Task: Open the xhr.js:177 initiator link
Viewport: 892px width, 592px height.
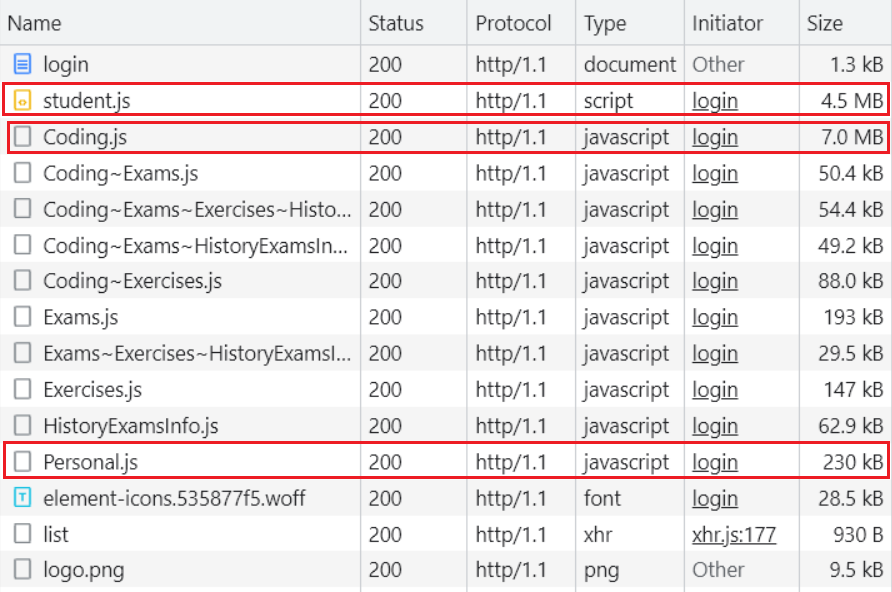Action: pos(734,535)
